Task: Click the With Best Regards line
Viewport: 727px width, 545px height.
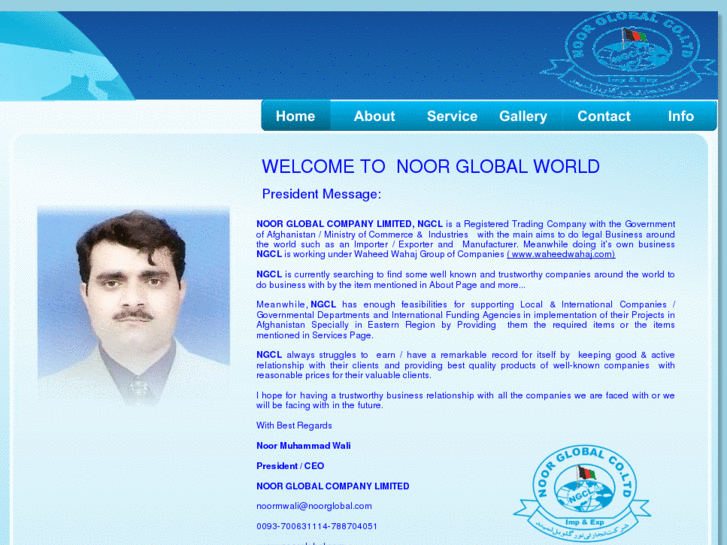Action: (294, 425)
